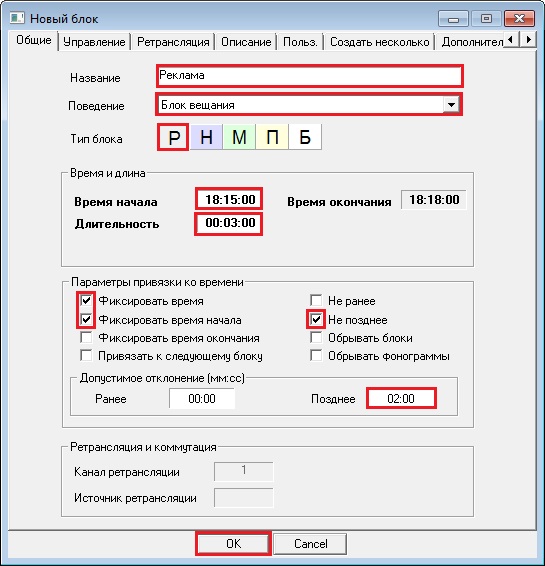The width and height of the screenshot is (545, 566).
Task: Open the Ретрансляция tab
Action: click(173, 42)
